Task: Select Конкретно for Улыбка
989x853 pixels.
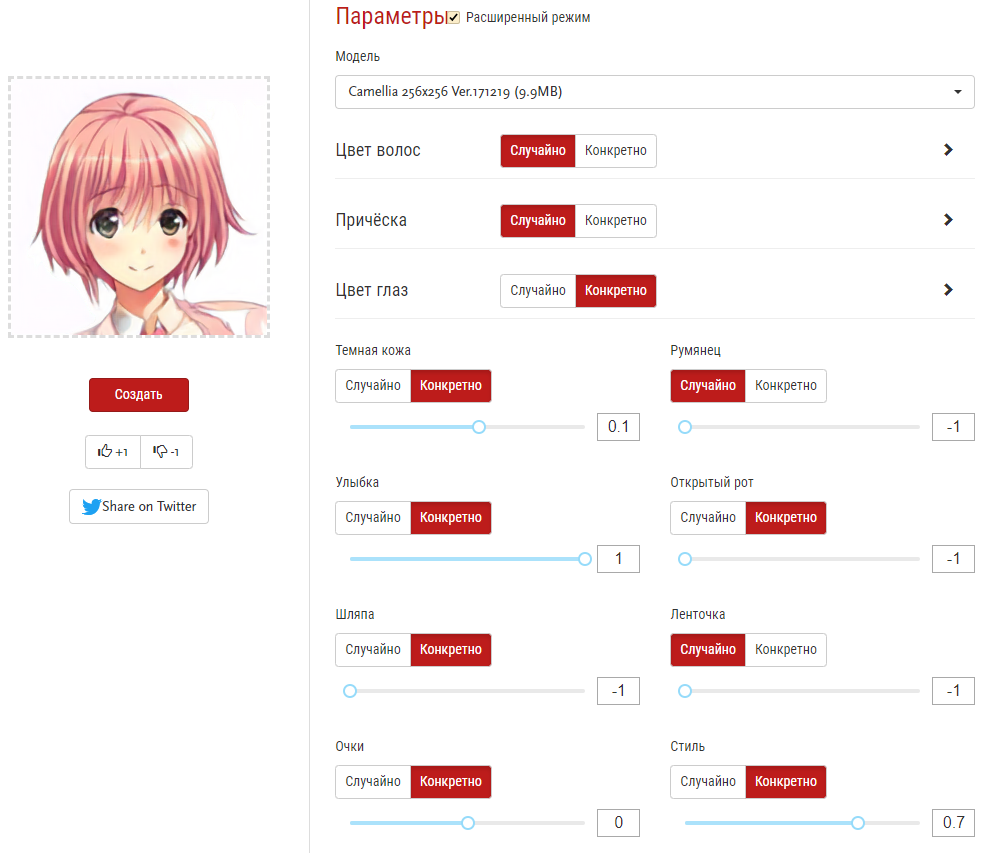Action: click(451, 518)
